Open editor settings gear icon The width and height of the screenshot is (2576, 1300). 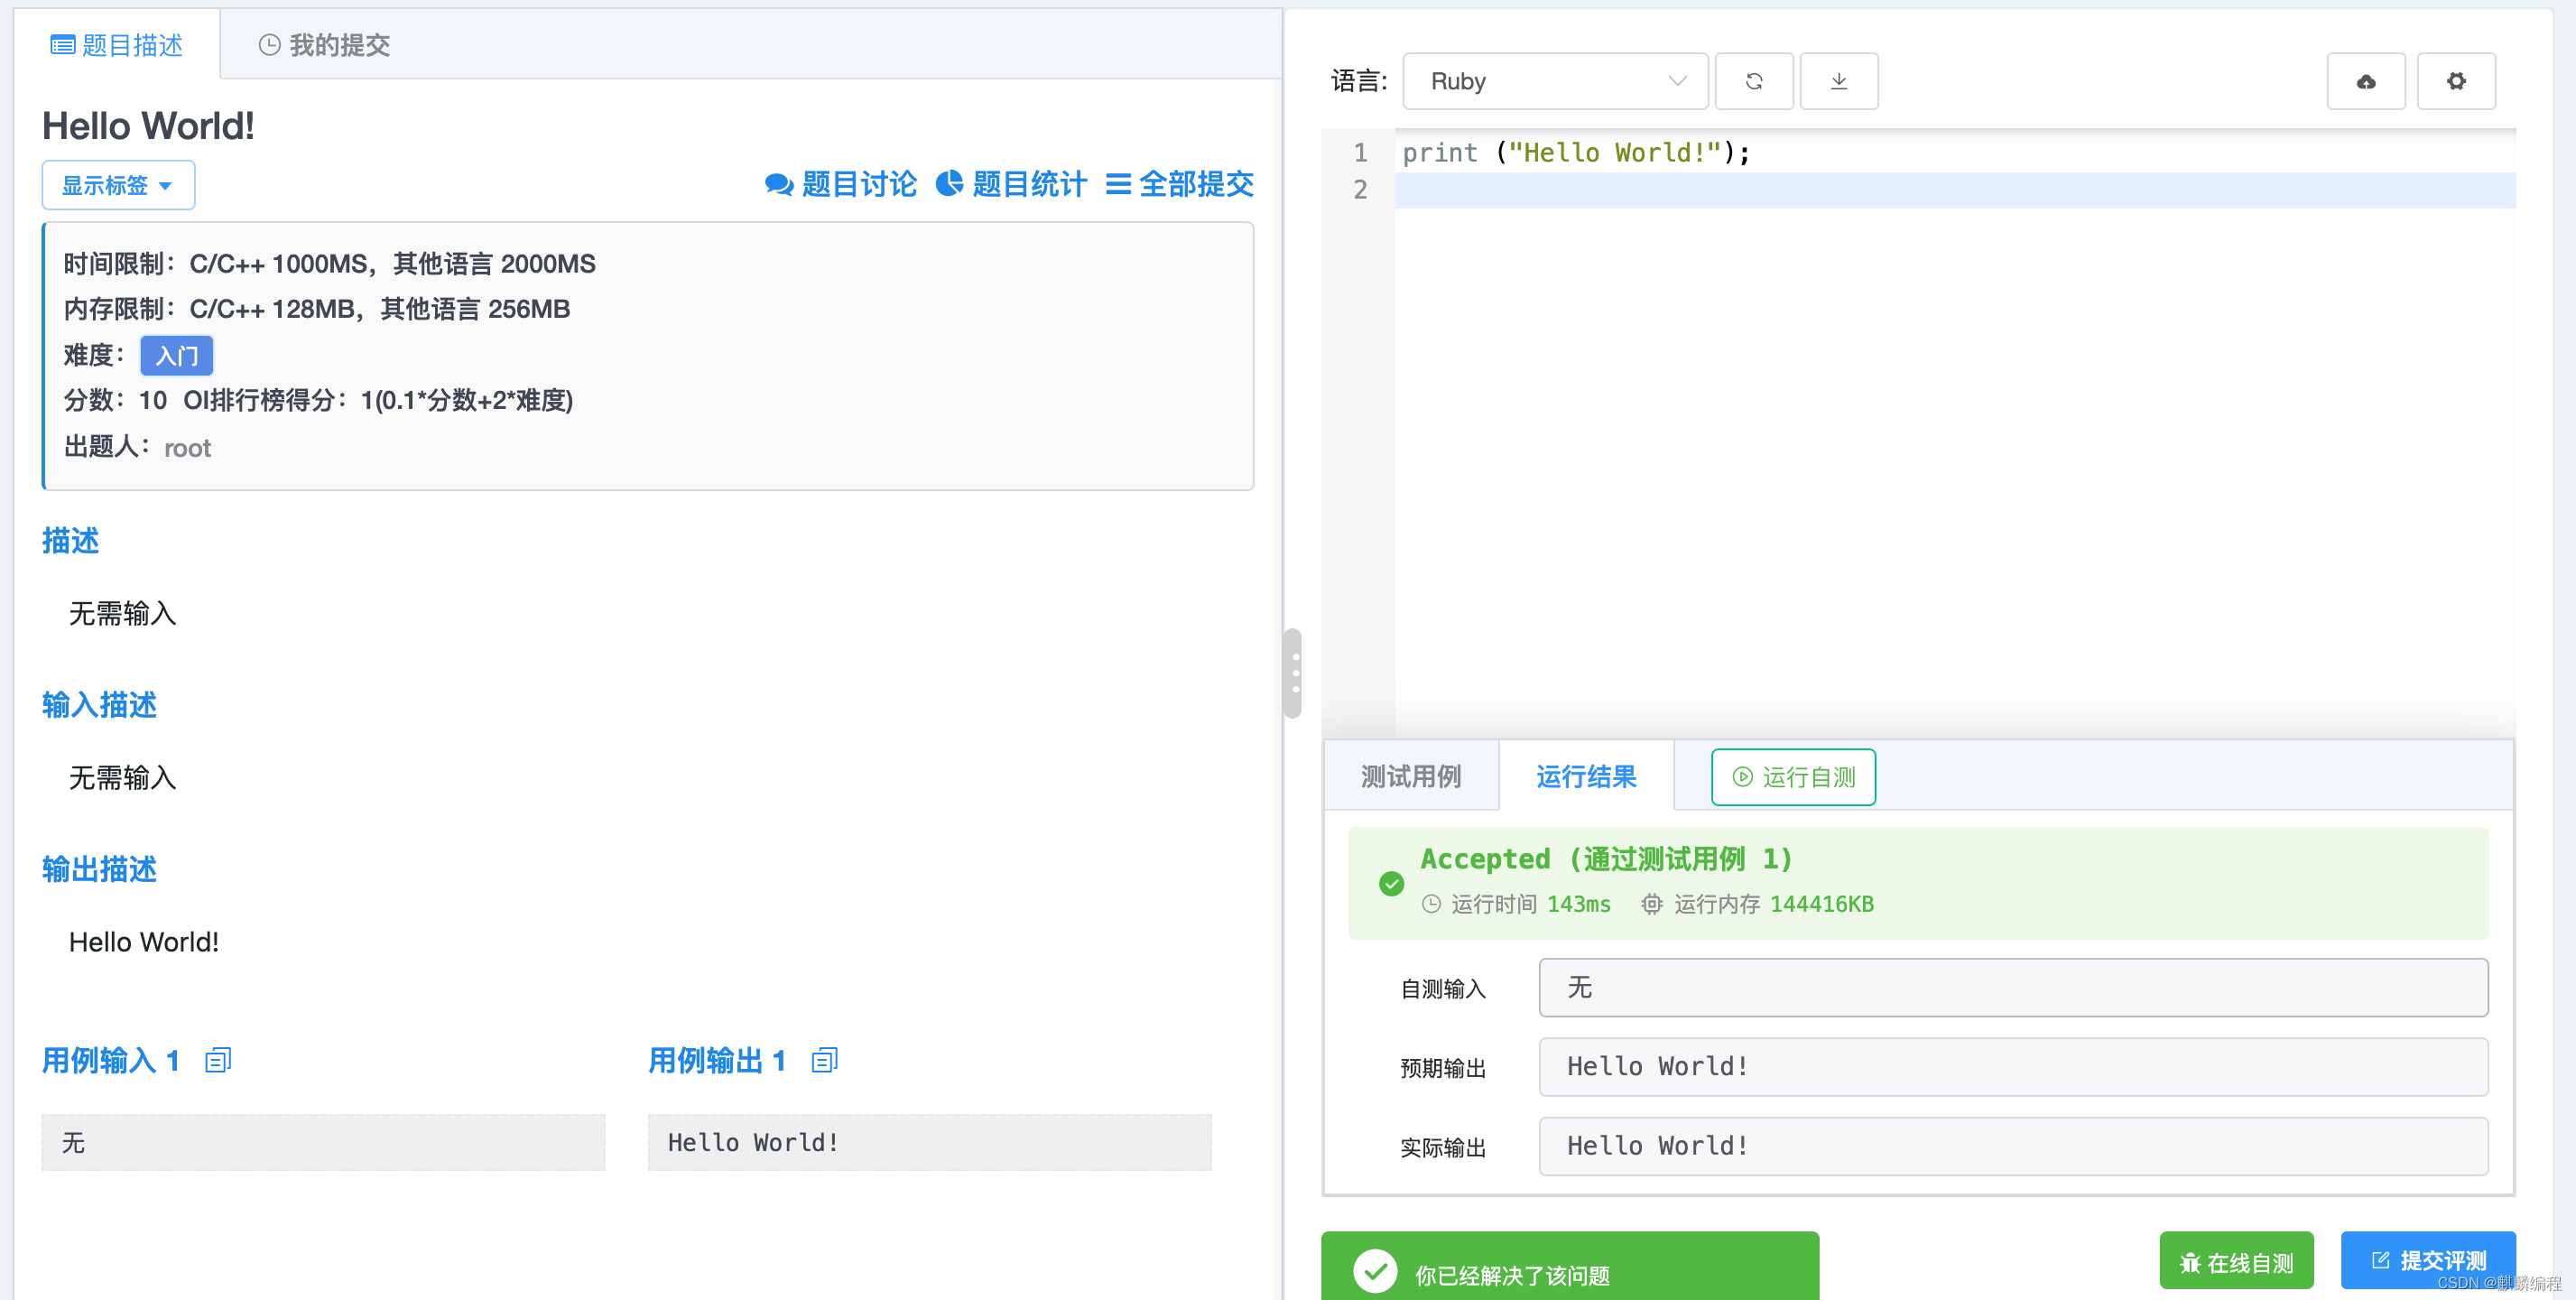coord(2455,81)
